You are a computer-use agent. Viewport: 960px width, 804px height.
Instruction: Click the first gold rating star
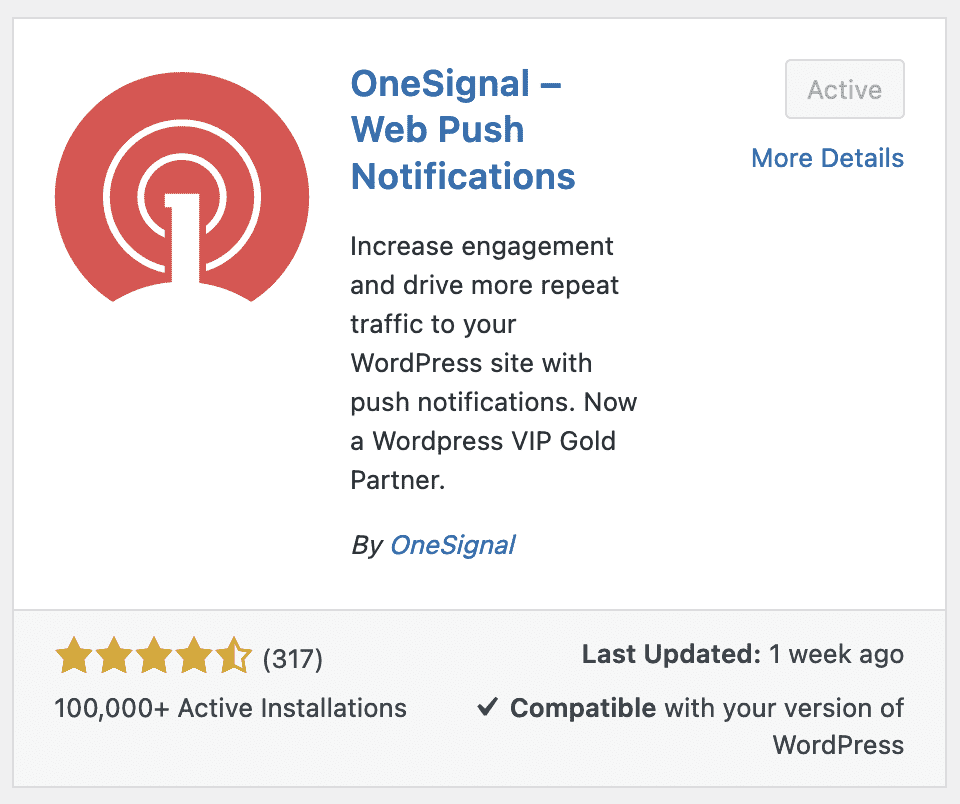pos(74,657)
